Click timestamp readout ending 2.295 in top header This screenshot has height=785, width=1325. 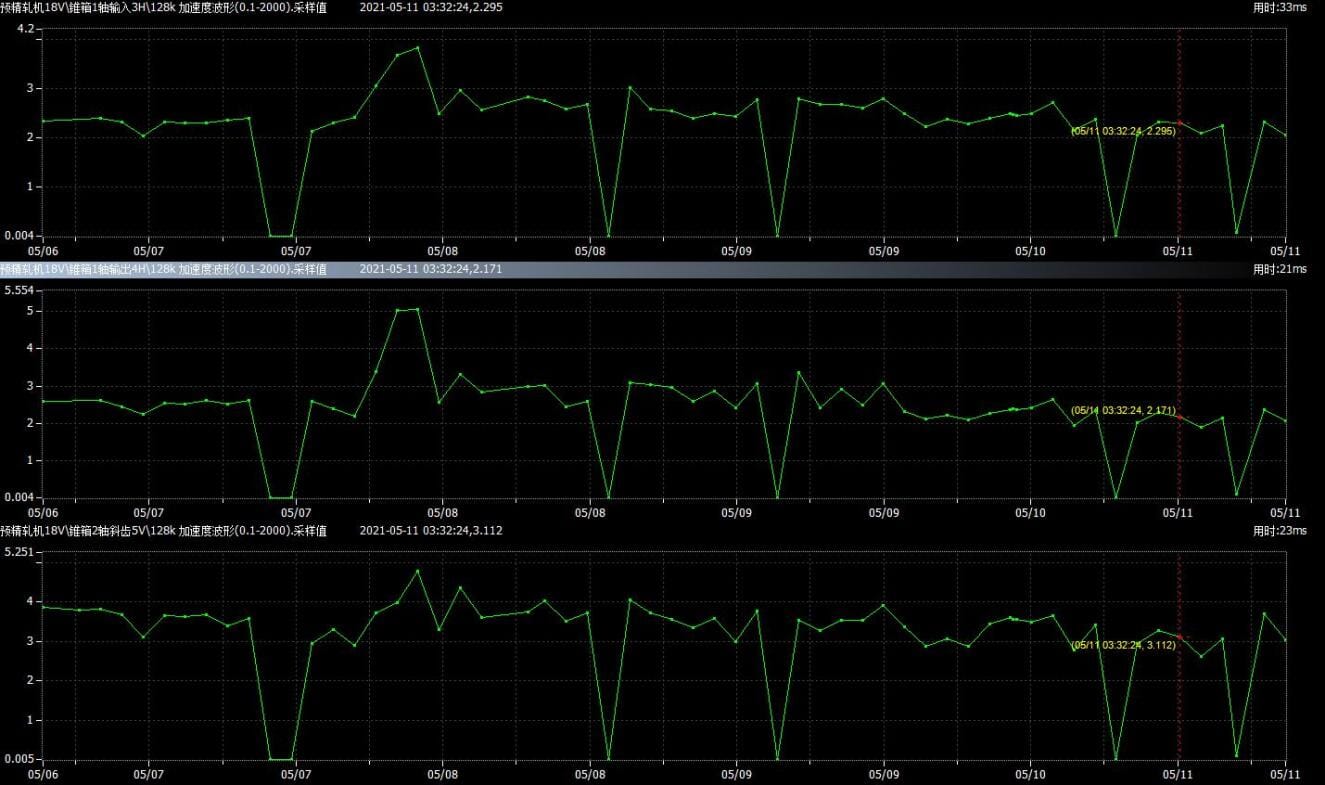pos(431,7)
